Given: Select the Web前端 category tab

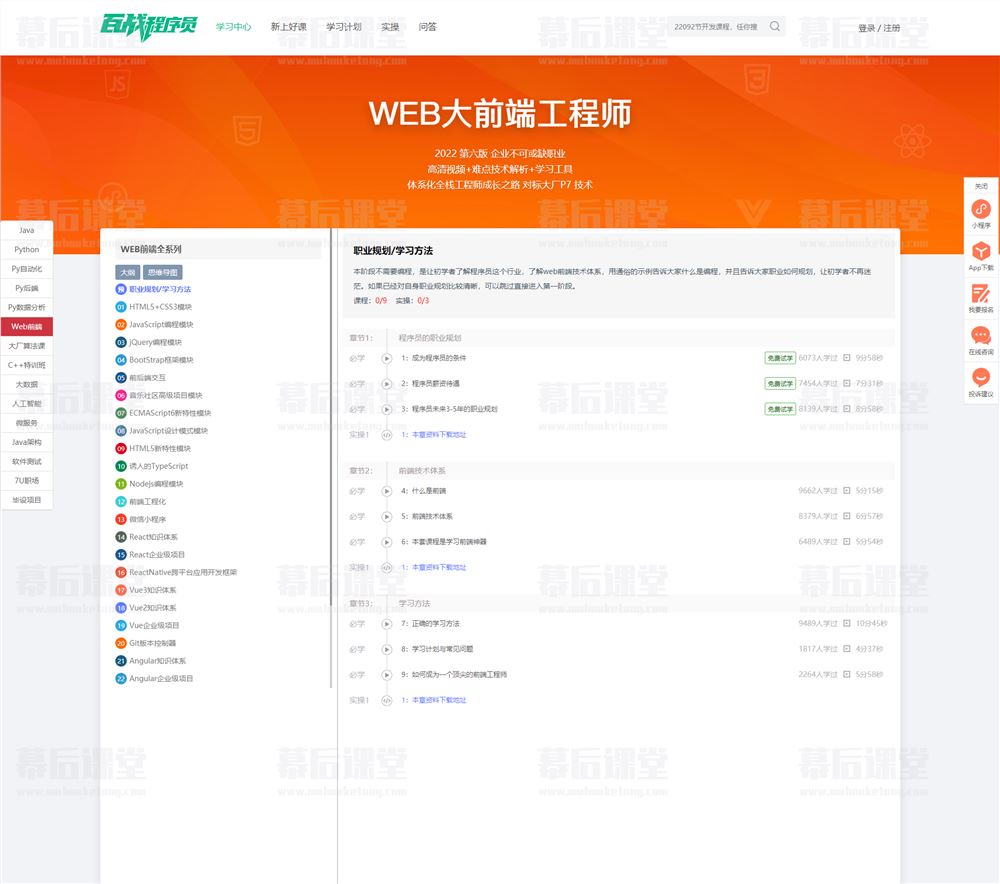Looking at the screenshot, I should click(x=27, y=327).
